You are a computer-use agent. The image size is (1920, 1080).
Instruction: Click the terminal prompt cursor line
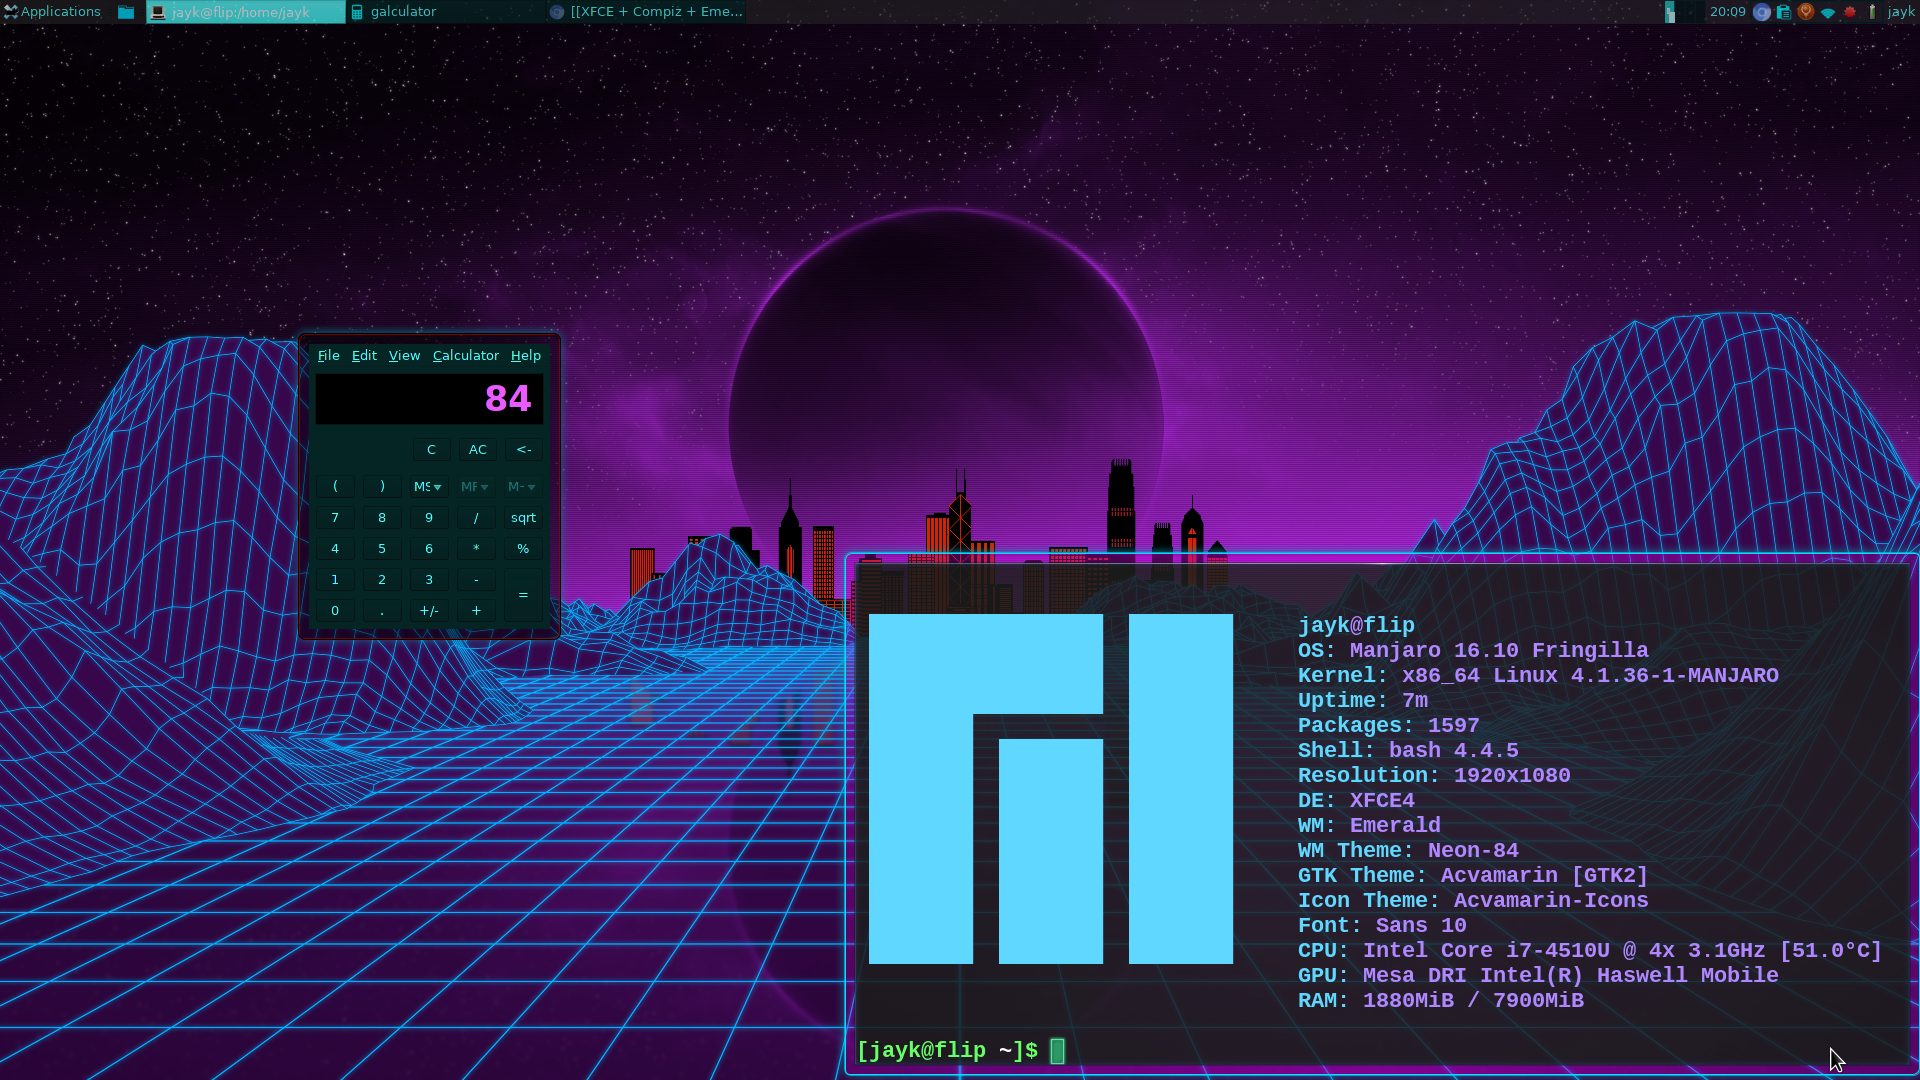[961, 1051]
